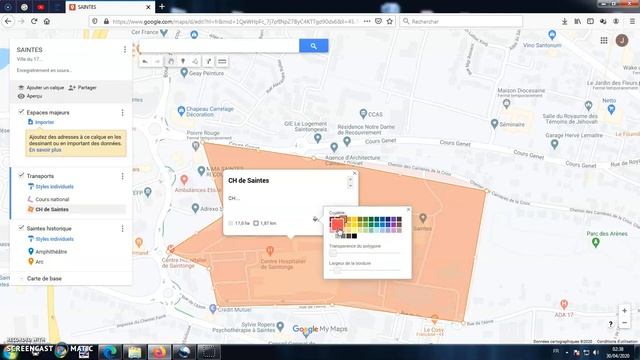
Task: Click the browser Home button
Action: tap(47, 21)
